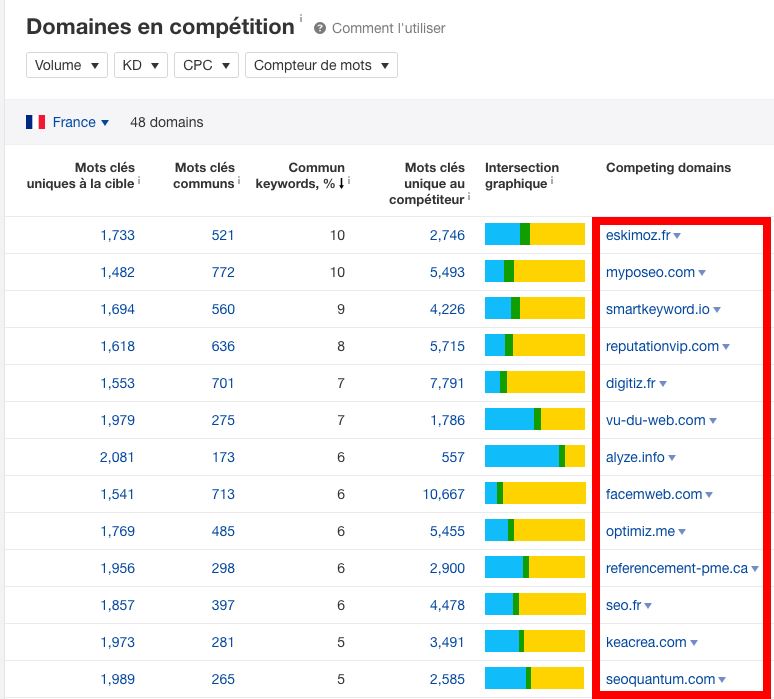Click unique keywords value 1,973
The width and height of the screenshot is (774, 699).
(x=117, y=642)
